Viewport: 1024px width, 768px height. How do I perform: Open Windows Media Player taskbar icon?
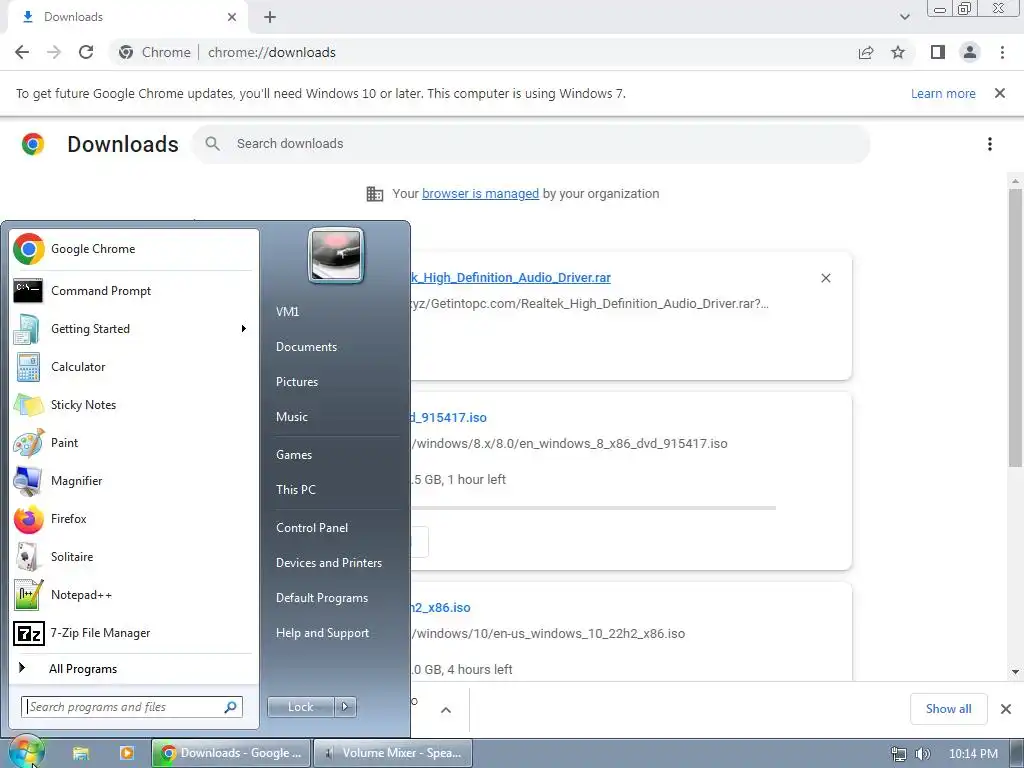pos(126,754)
